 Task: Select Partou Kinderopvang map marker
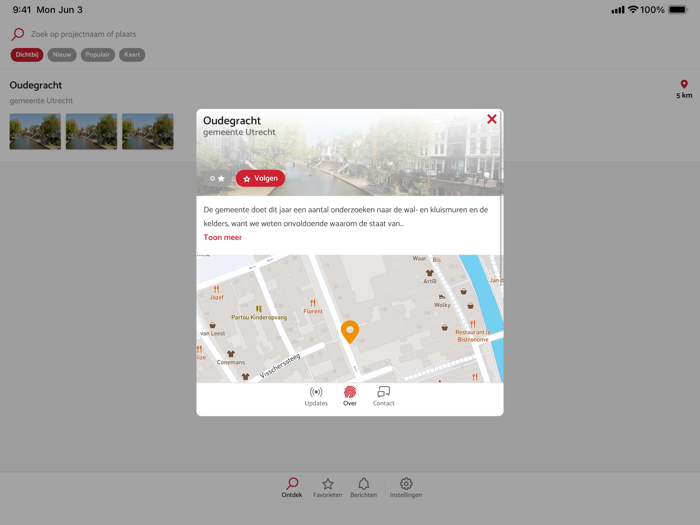pyautogui.click(x=259, y=313)
